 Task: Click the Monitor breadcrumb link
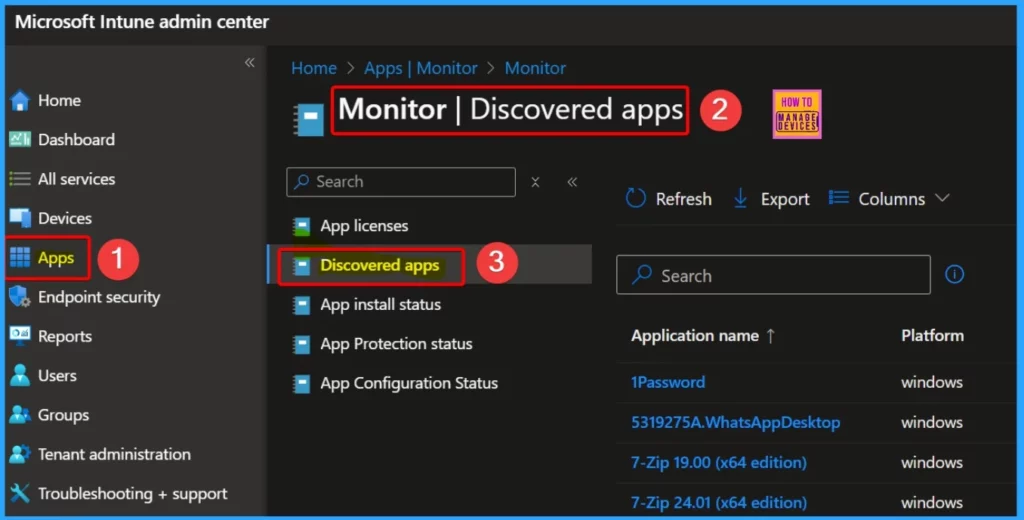pyautogui.click(x=536, y=68)
